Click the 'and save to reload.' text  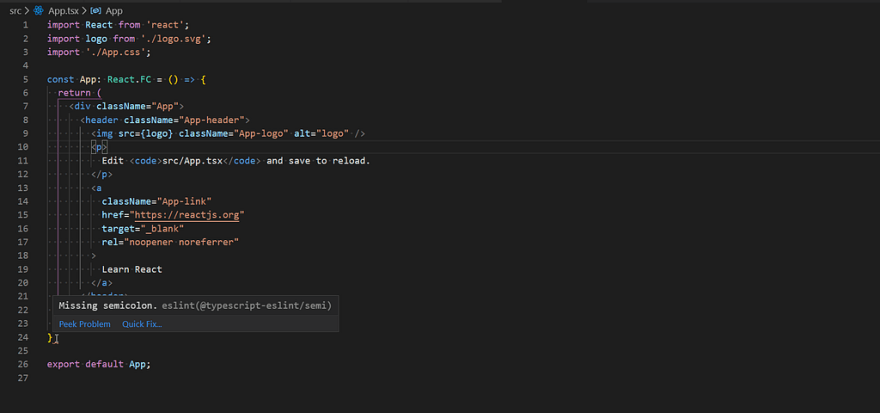(319, 160)
